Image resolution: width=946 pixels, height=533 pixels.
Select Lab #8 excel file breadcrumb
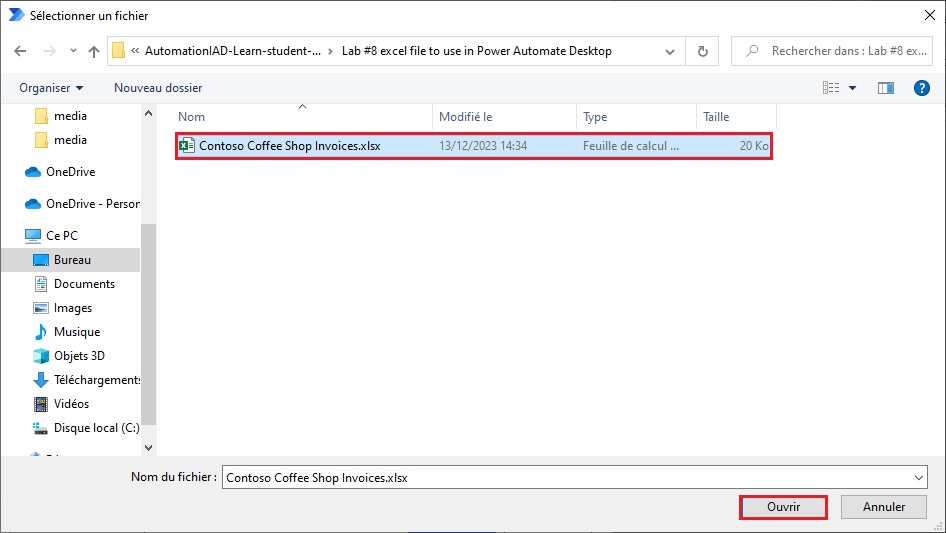(477, 51)
